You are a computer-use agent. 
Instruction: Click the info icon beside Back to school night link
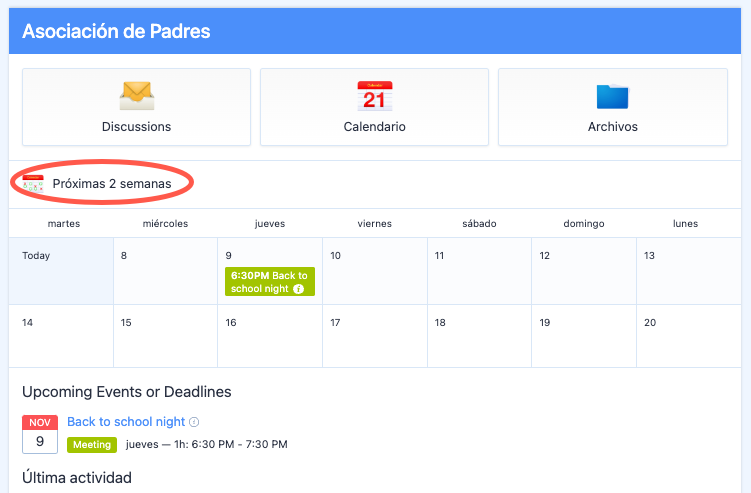(x=194, y=423)
